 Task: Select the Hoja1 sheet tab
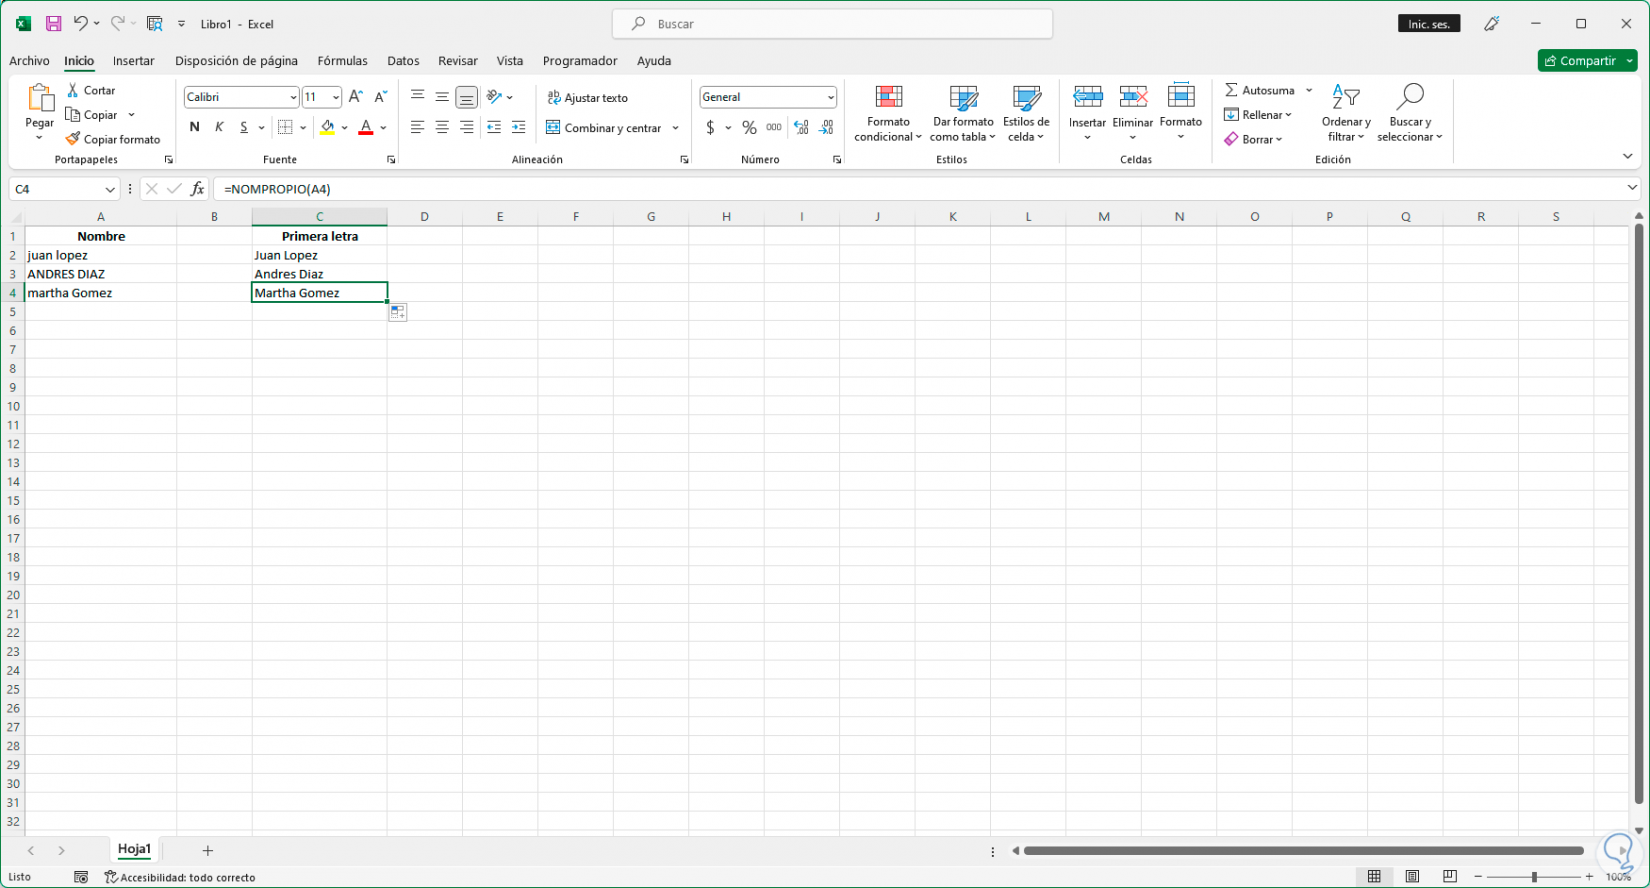(x=134, y=849)
